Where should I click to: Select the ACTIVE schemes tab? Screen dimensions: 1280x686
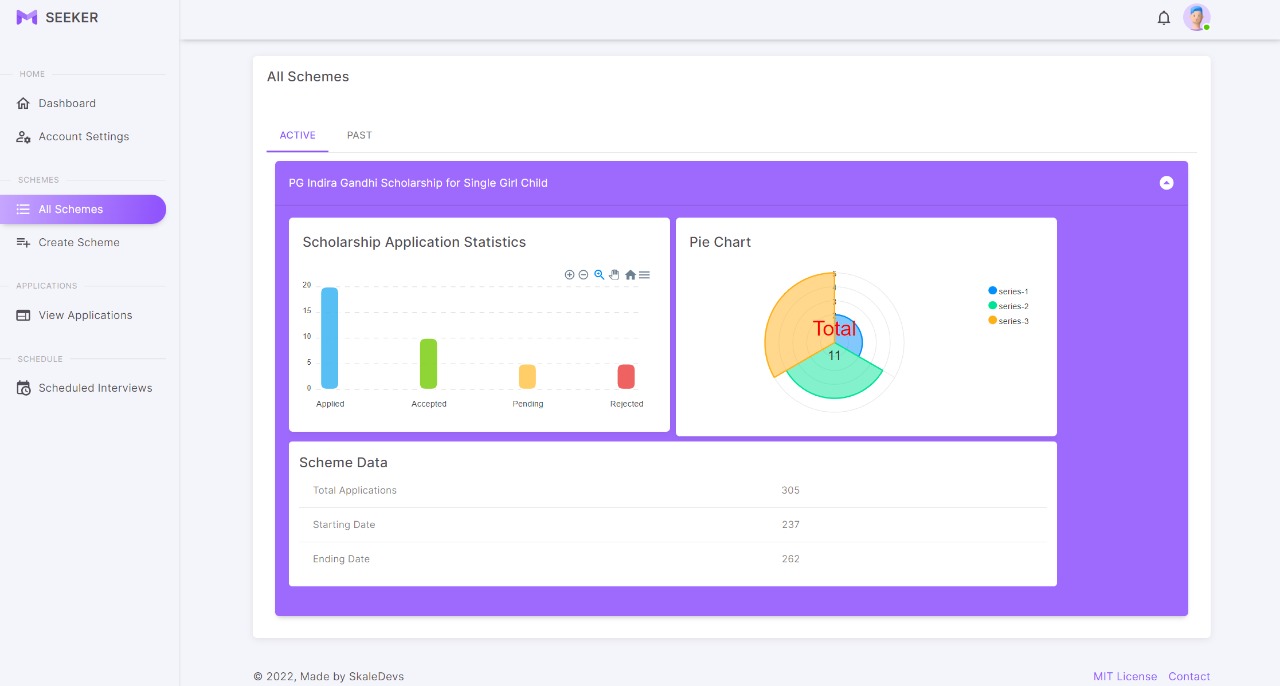coord(297,135)
